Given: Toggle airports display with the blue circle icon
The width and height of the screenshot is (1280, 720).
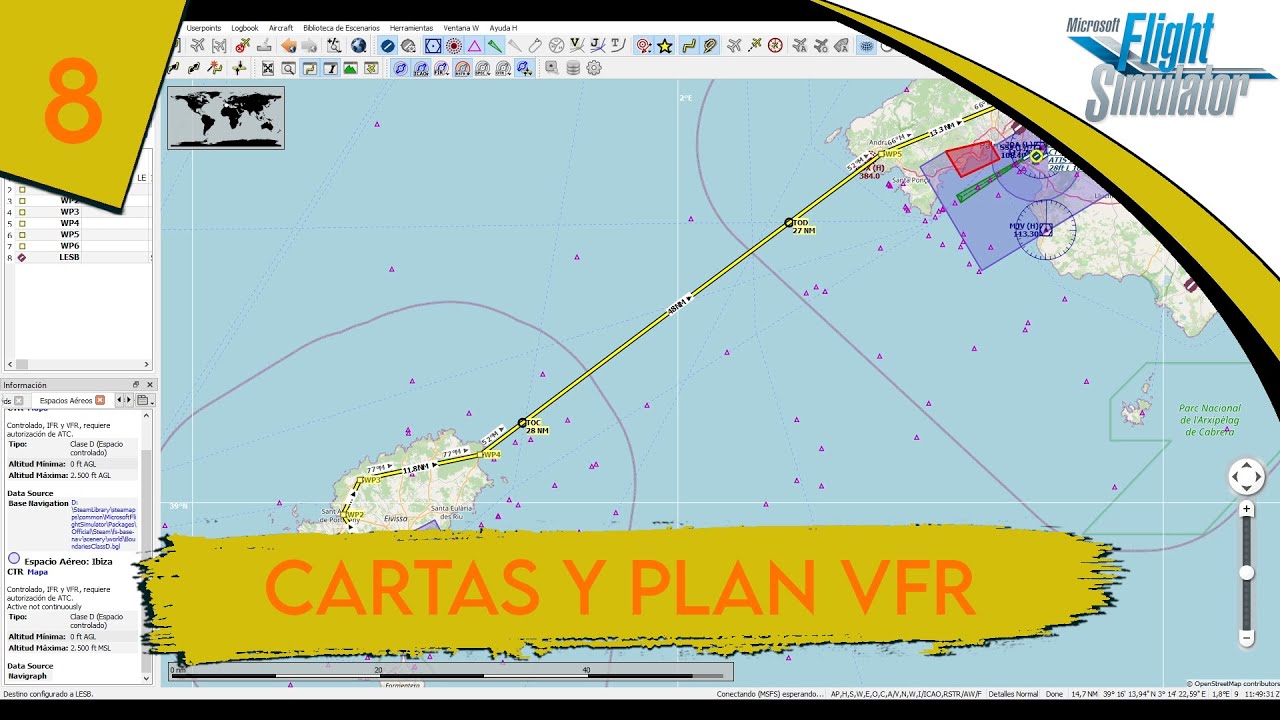Looking at the screenshot, I should (387, 45).
